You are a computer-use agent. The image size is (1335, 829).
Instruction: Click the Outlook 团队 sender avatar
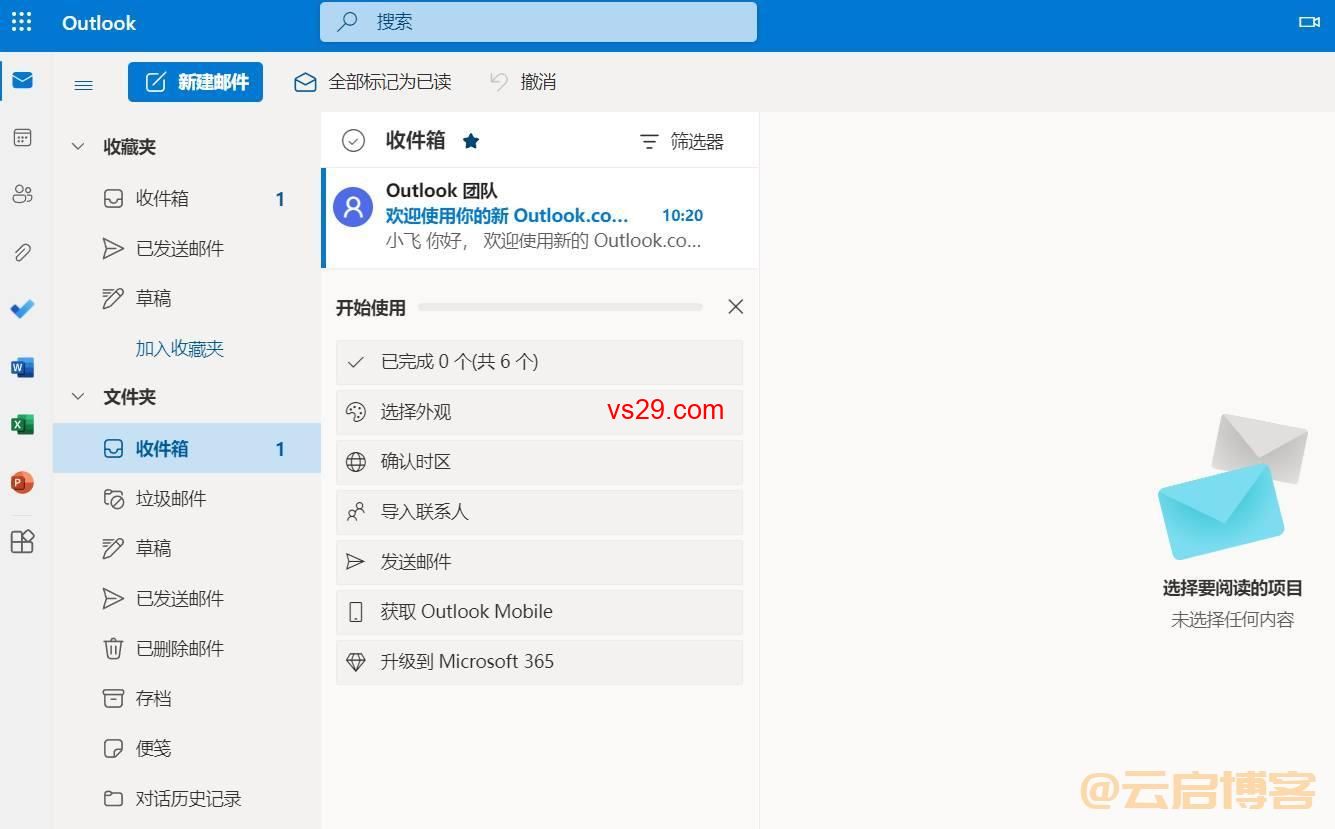tap(353, 207)
